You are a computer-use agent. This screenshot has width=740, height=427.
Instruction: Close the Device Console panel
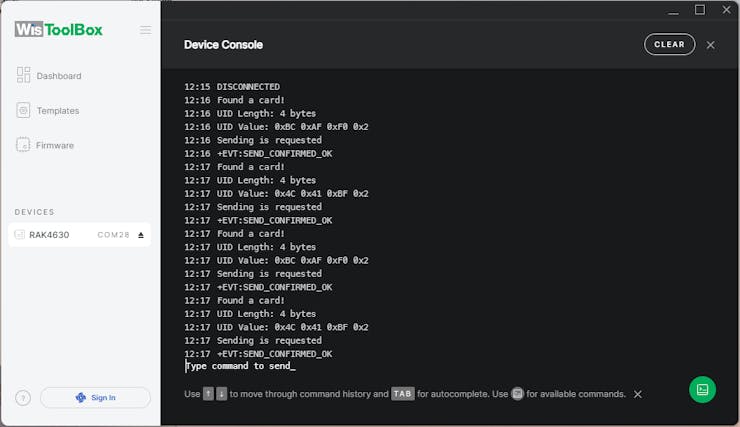710,45
